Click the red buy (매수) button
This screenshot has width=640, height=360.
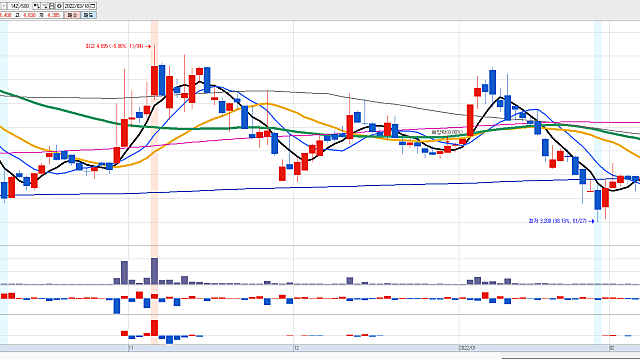72,15
